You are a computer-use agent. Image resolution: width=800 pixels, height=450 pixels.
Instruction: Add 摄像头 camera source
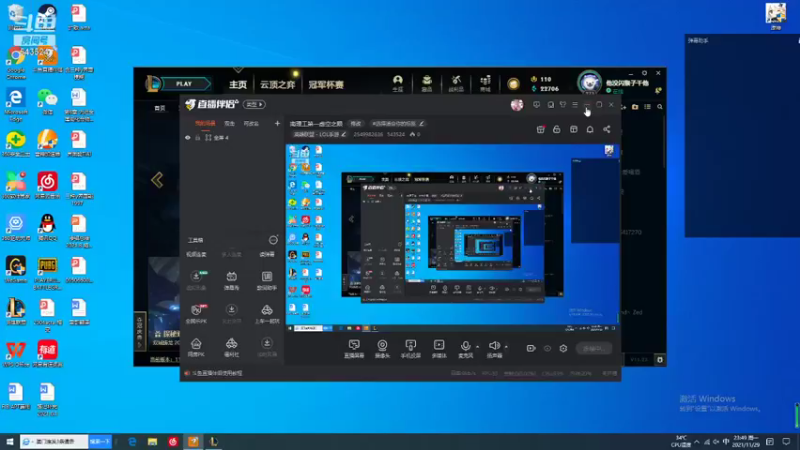[382, 349]
